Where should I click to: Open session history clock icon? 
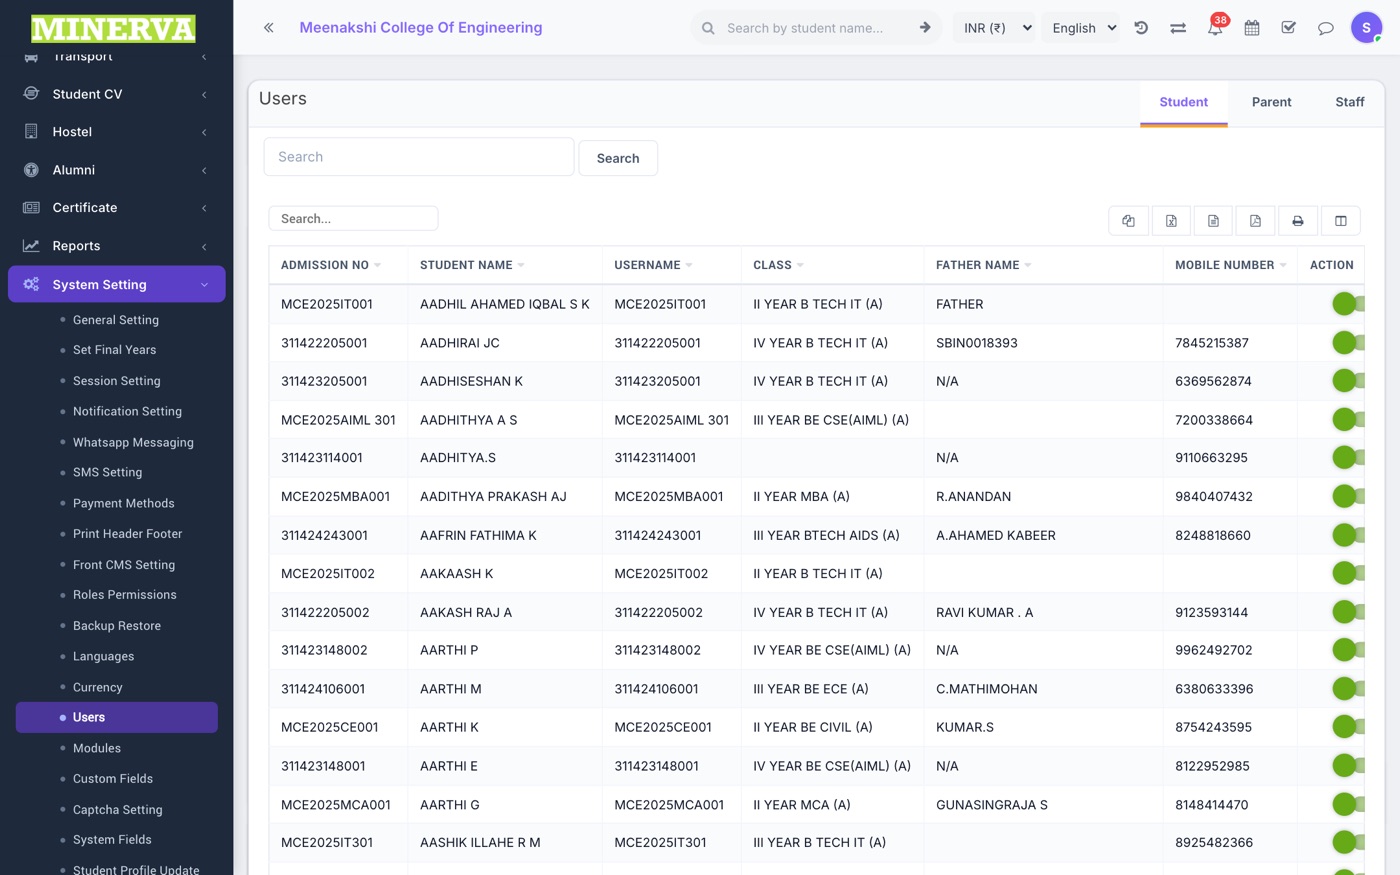coord(1141,28)
